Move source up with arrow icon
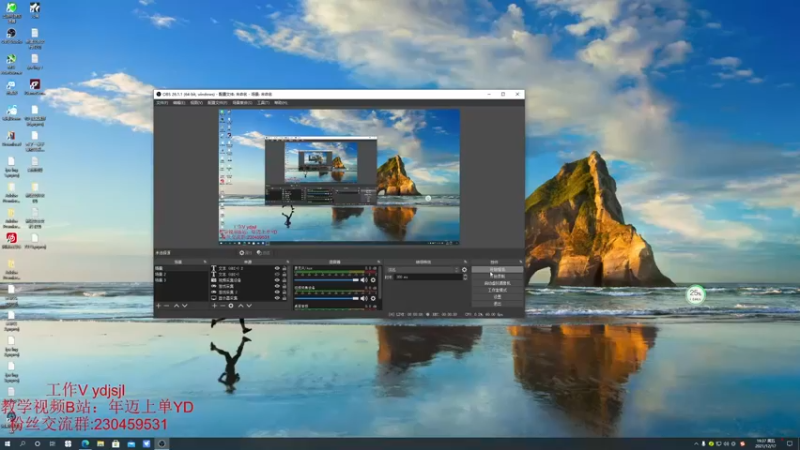The image size is (800, 450). 241,306
